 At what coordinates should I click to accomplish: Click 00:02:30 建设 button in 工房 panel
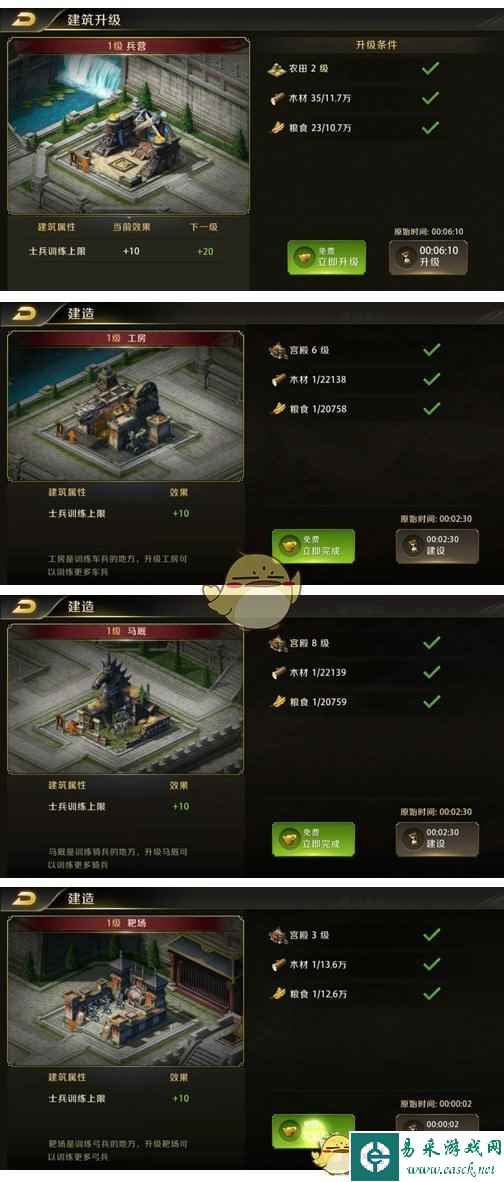click(x=437, y=546)
